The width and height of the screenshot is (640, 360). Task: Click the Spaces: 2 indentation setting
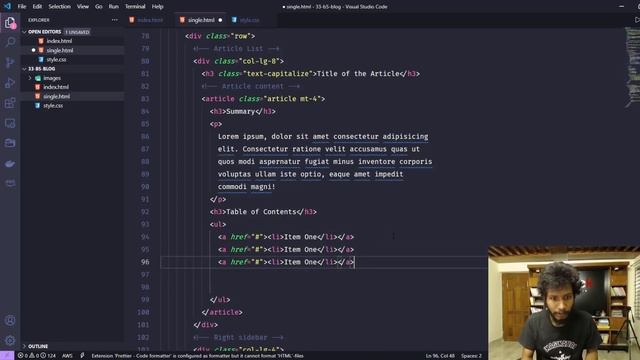pyautogui.click(x=471, y=356)
